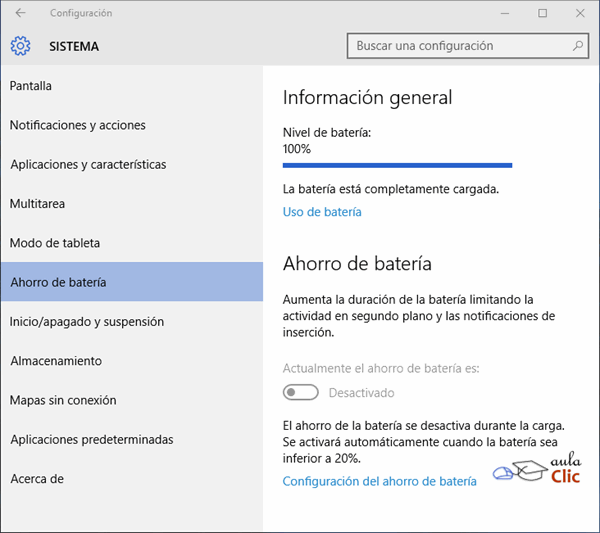Click the search magnifier icon
This screenshot has height=533, width=600.
coord(578,46)
